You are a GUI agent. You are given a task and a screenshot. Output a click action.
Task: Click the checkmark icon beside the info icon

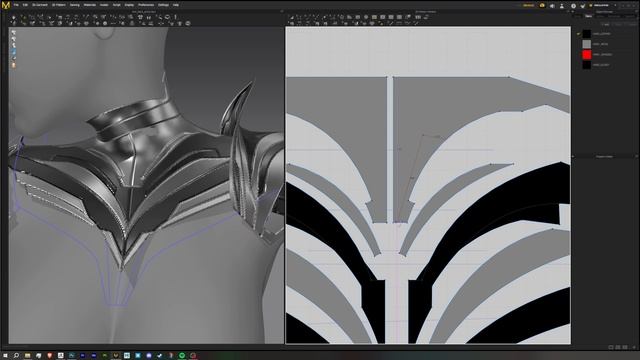pos(582,6)
